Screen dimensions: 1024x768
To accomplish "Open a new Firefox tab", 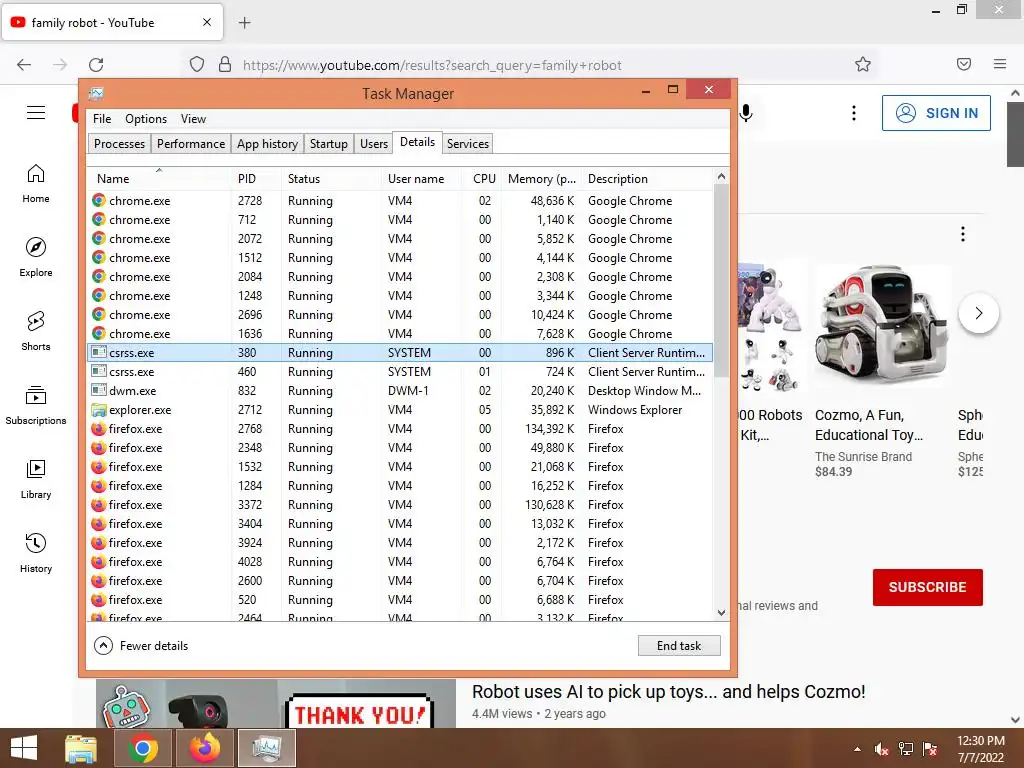I will [x=244, y=23].
